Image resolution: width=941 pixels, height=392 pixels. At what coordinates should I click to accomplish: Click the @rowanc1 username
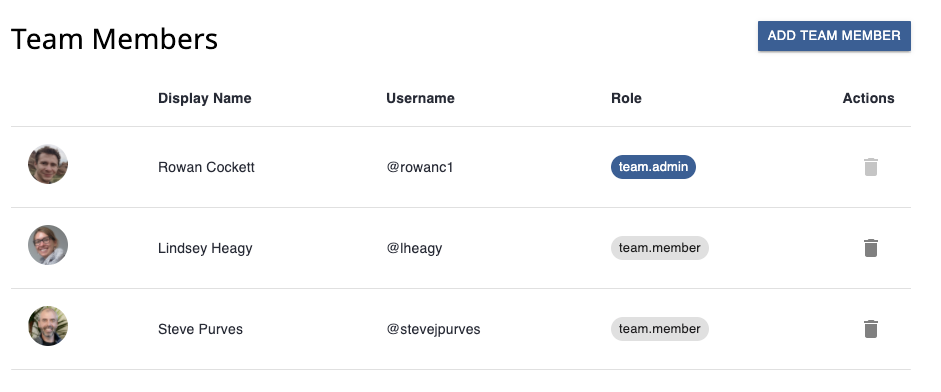419,167
